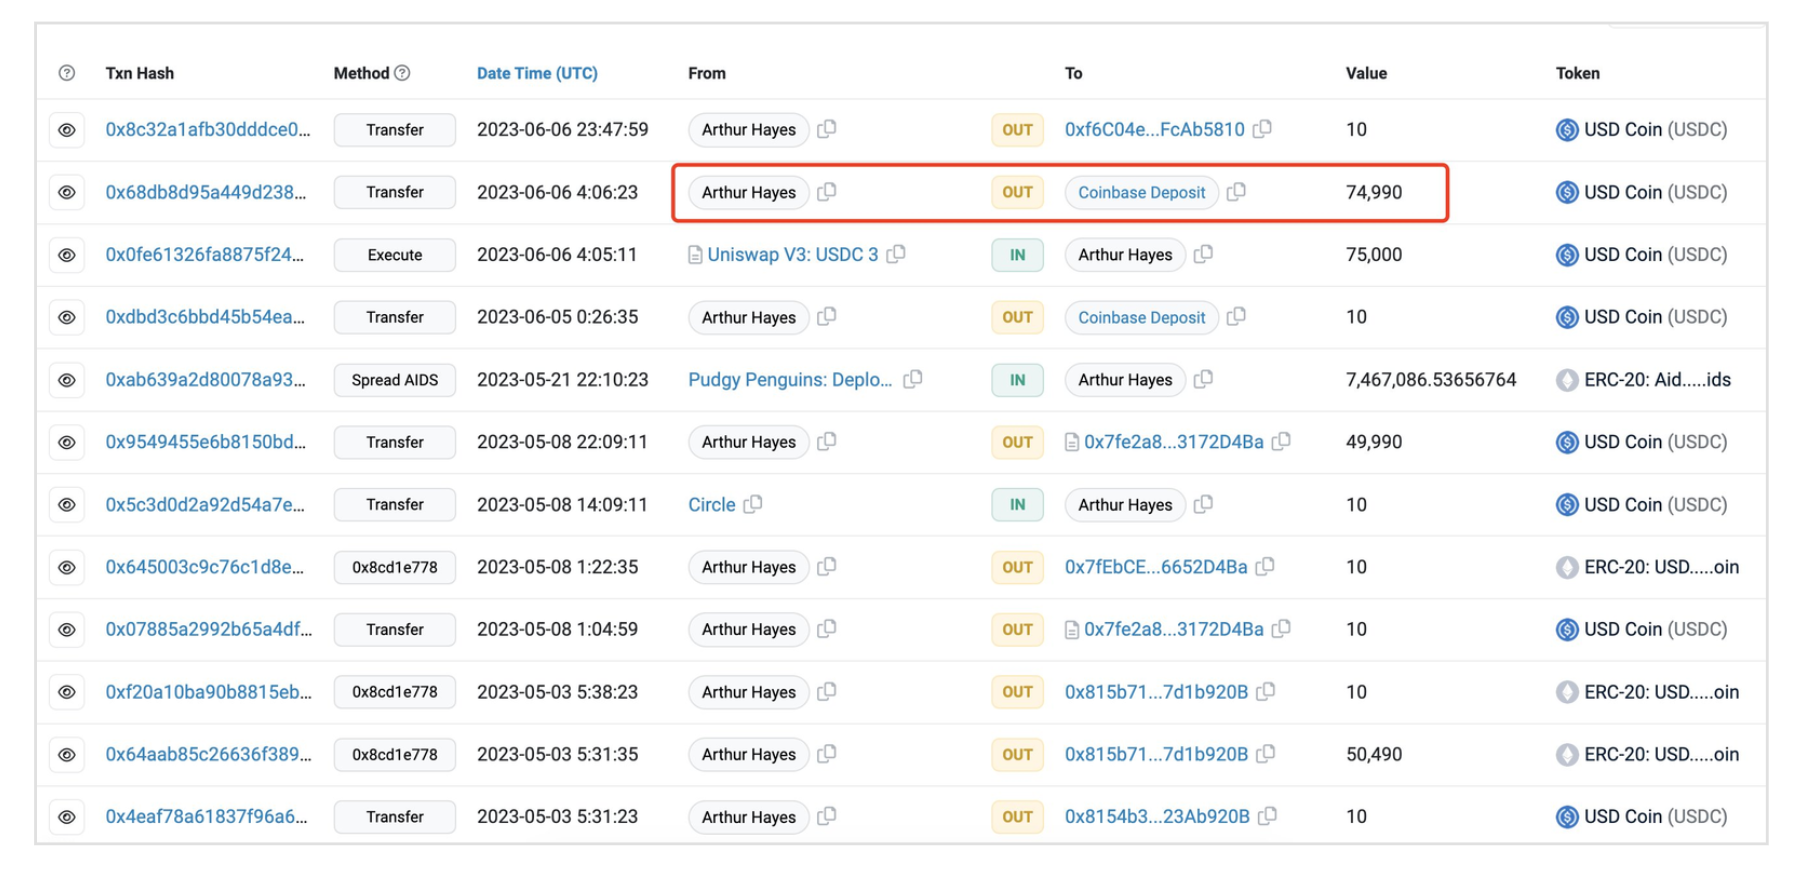This screenshot has width=1810, height=878.
Task: Click the USDC coin icon in the 75,000 row
Action: [x=1567, y=255]
